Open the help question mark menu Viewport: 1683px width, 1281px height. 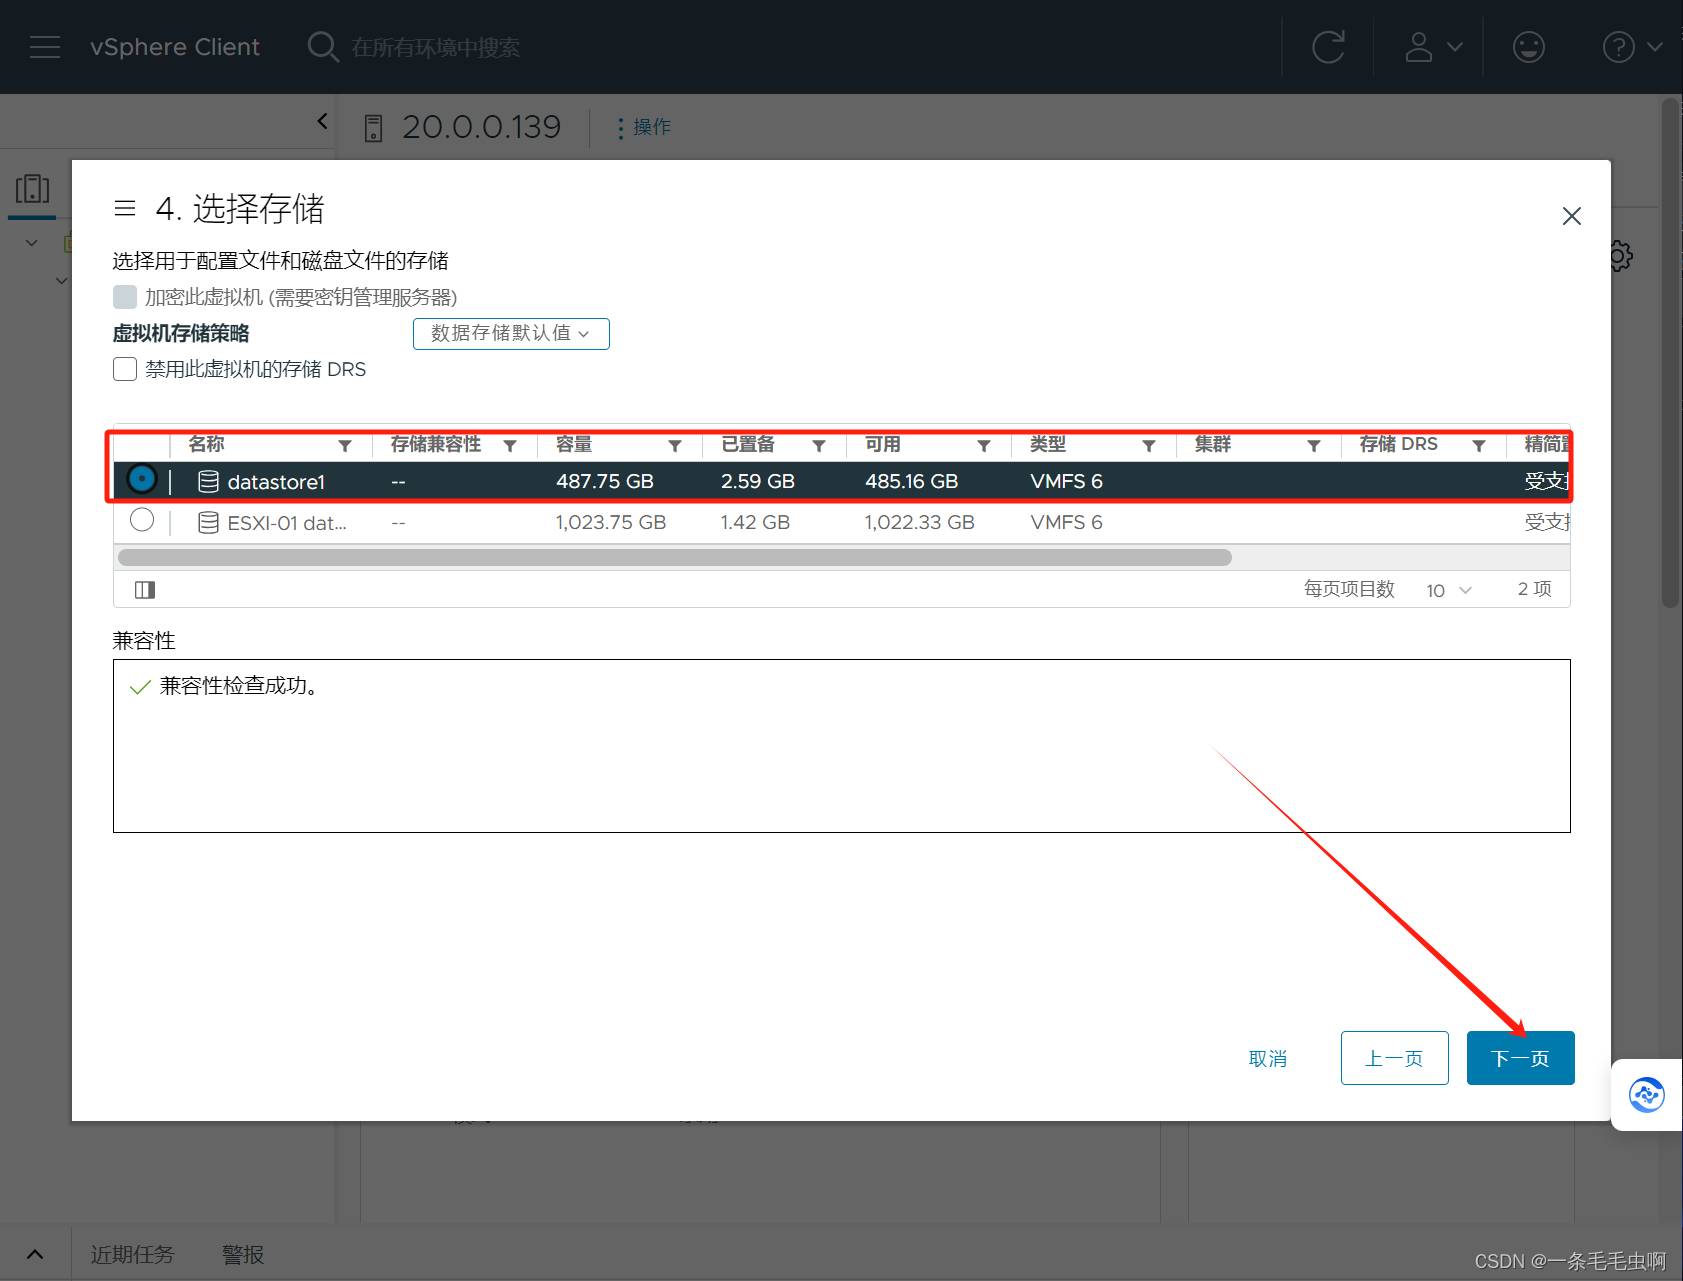(x=1631, y=47)
